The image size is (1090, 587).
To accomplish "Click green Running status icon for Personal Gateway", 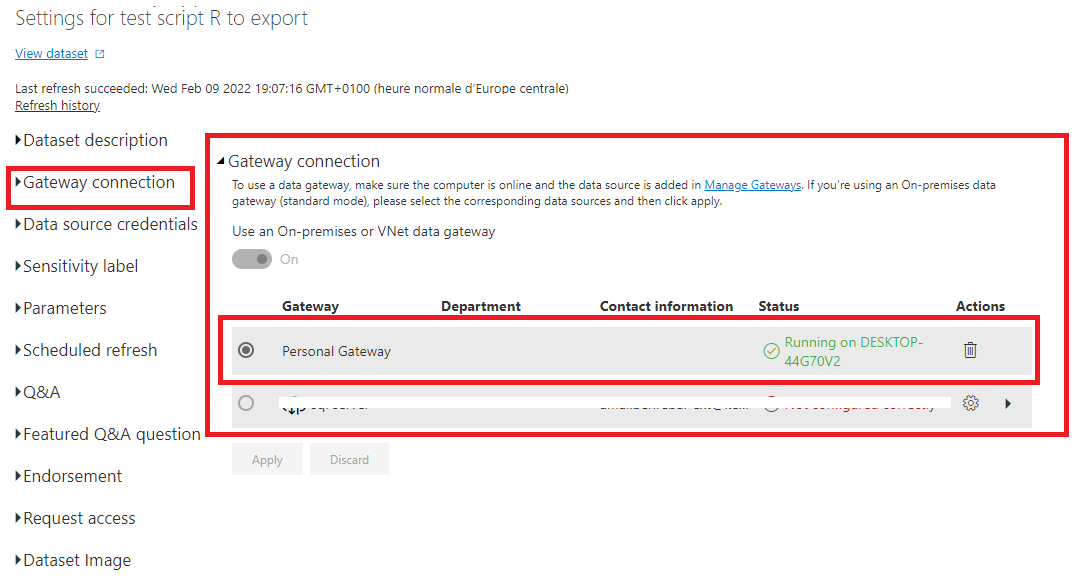I will (x=771, y=349).
